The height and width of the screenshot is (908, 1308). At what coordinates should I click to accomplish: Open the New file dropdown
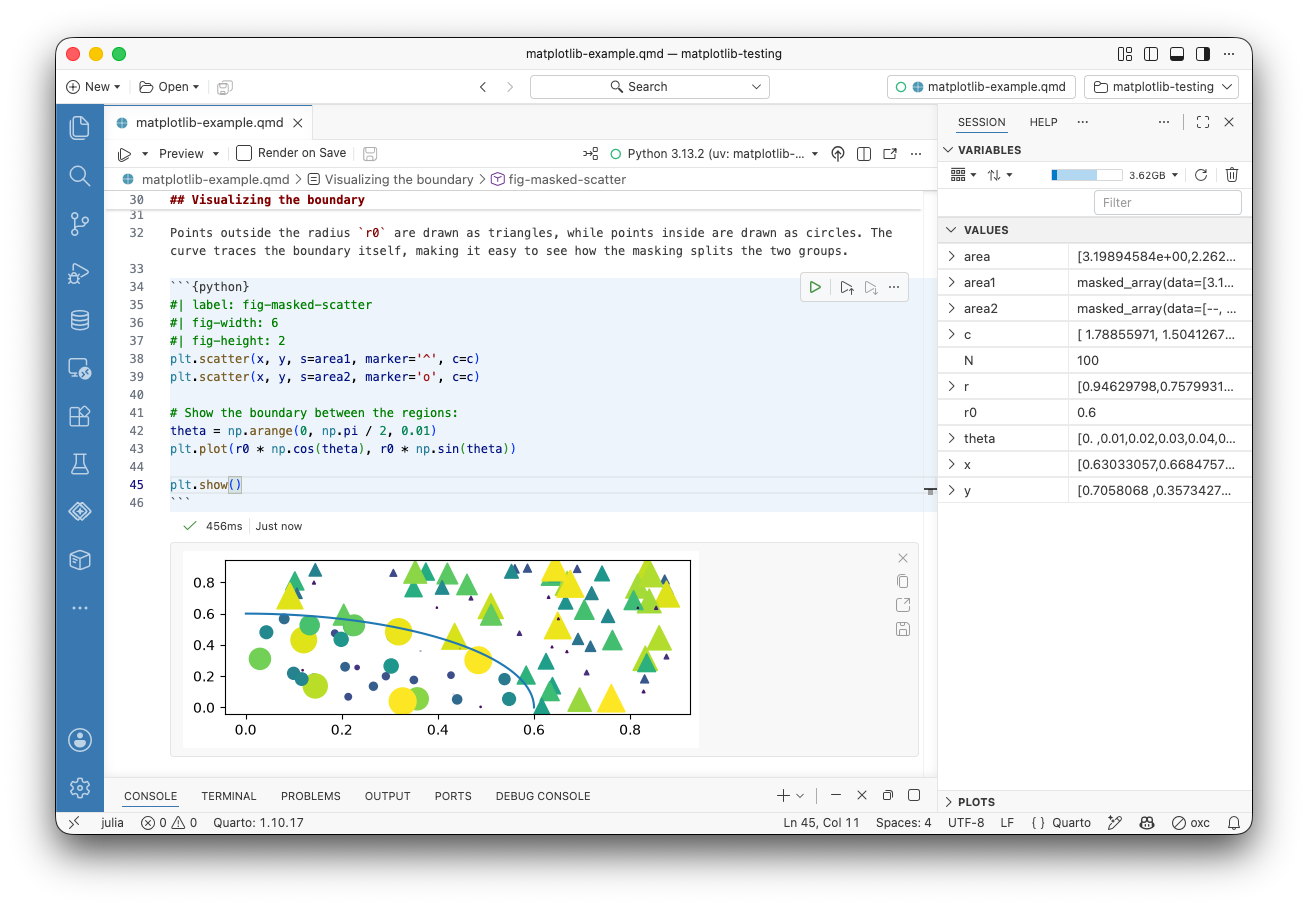click(93, 87)
